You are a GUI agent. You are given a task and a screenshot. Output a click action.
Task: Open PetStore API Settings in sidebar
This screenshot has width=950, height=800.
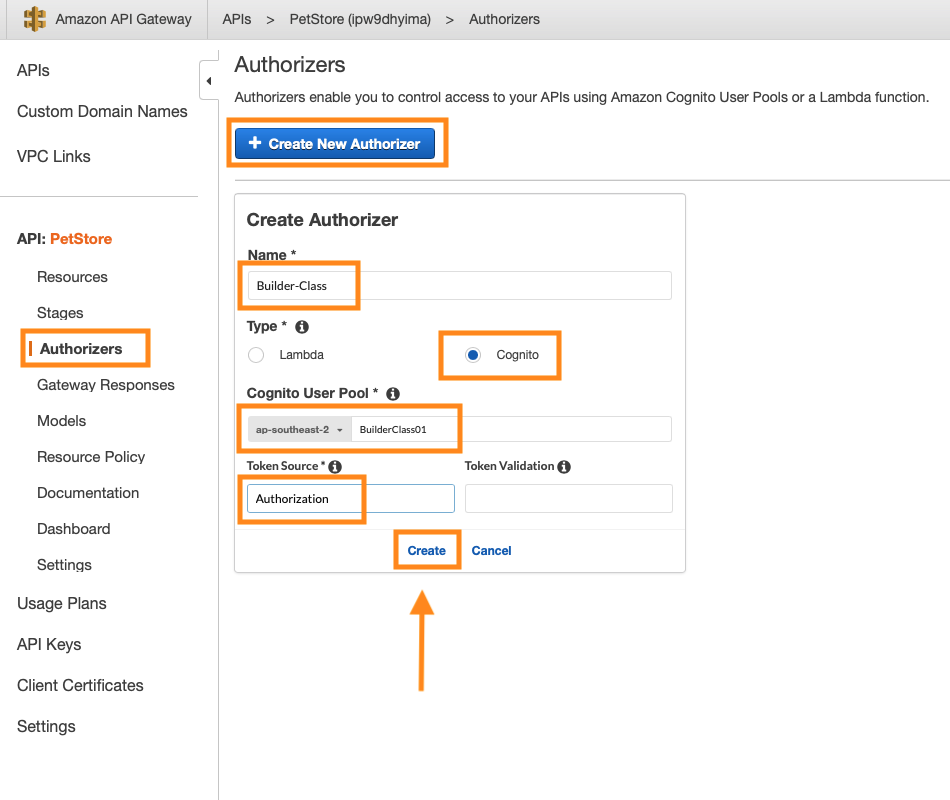(x=64, y=565)
